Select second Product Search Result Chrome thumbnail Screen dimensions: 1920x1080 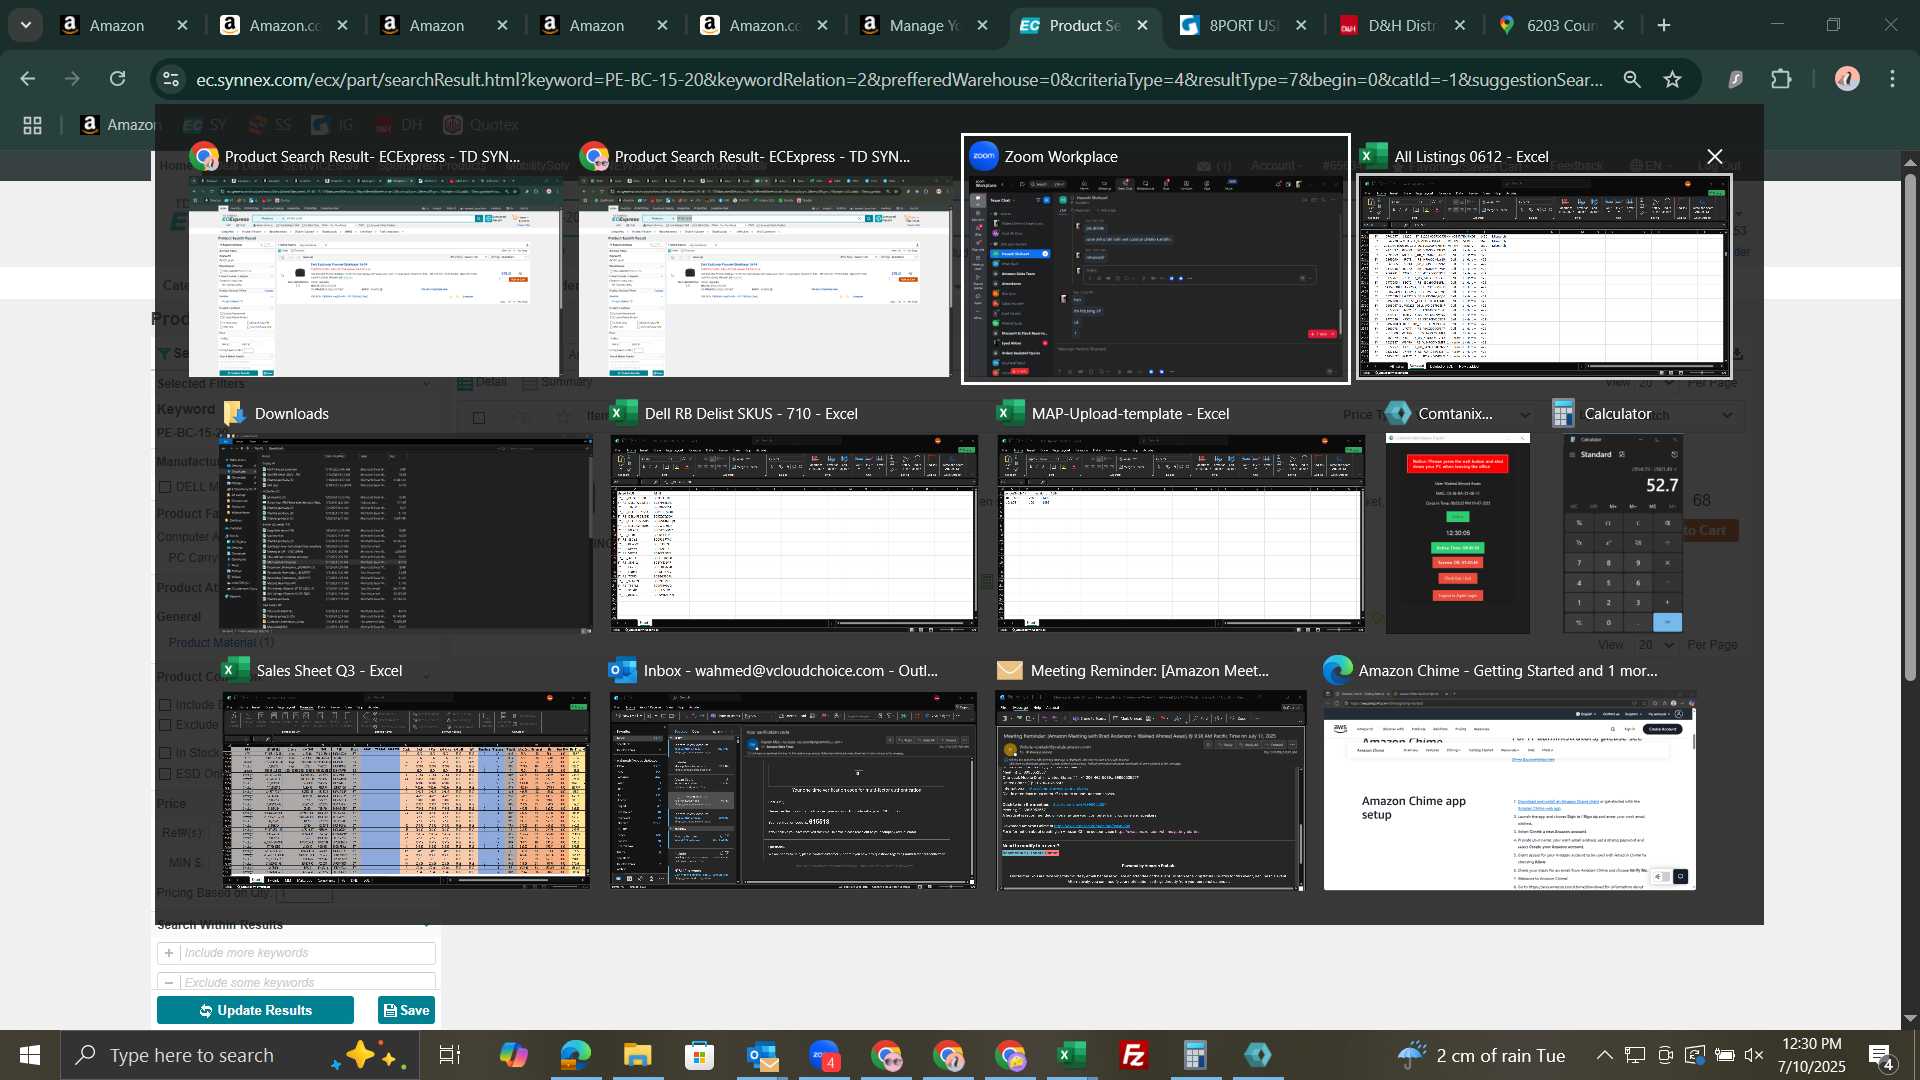coord(765,259)
